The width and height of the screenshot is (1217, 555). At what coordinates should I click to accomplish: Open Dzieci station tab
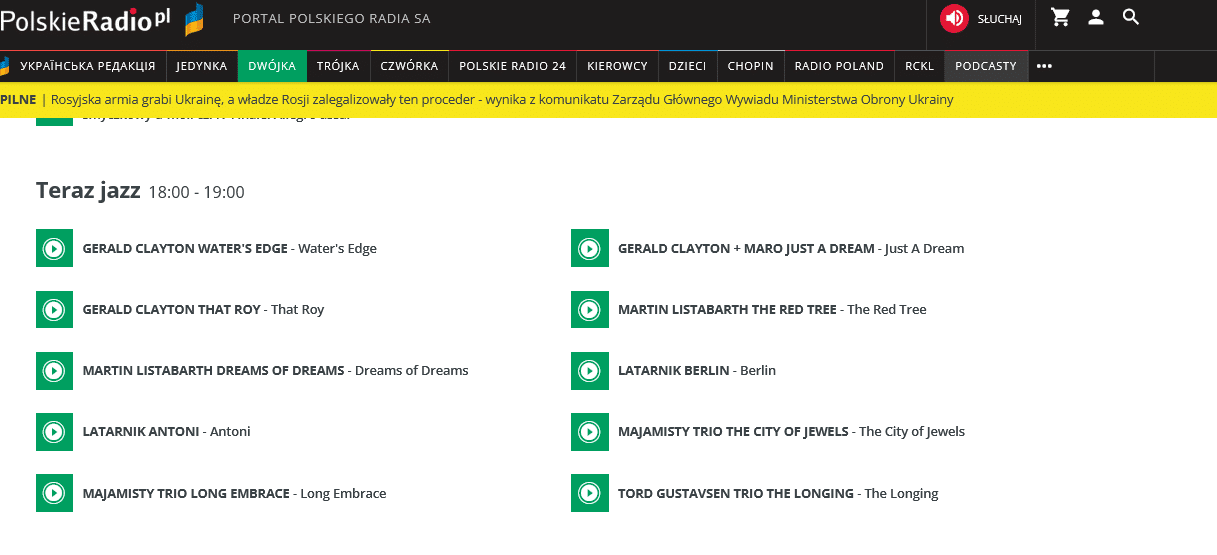[x=687, y=66]
